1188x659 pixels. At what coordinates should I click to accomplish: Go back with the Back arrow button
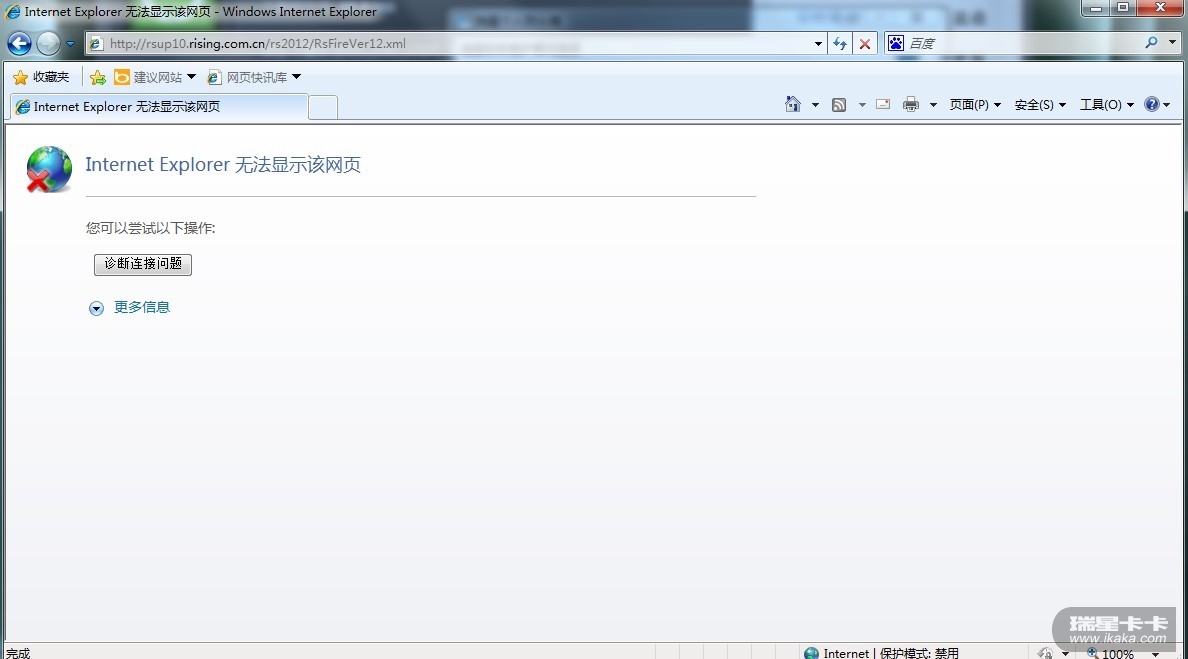click(x=20, y=44)
